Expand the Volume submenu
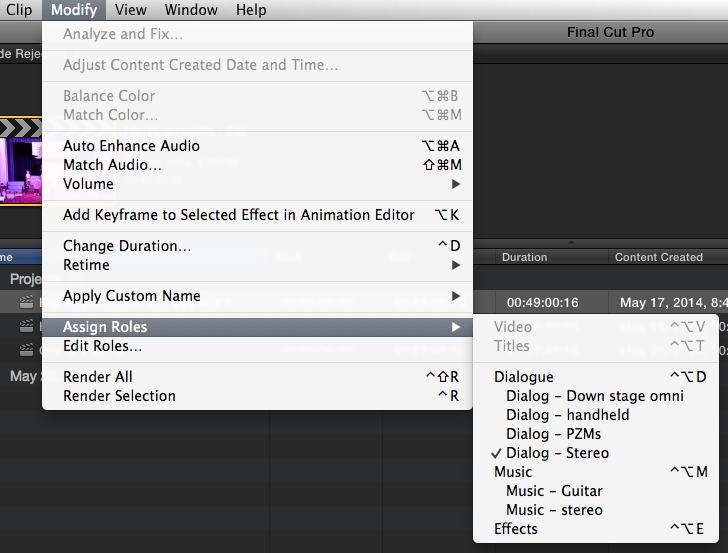The width and height of the screenshot is (728, 553). (257, 184)
